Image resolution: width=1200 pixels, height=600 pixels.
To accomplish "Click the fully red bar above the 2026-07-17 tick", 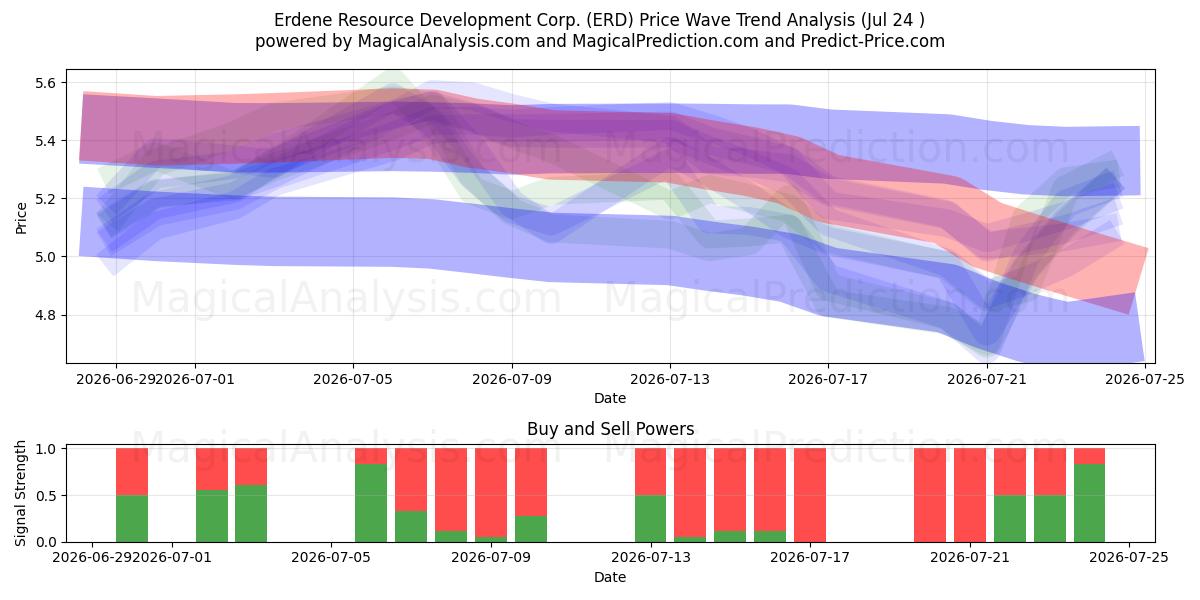I will [x=810, y=495].
